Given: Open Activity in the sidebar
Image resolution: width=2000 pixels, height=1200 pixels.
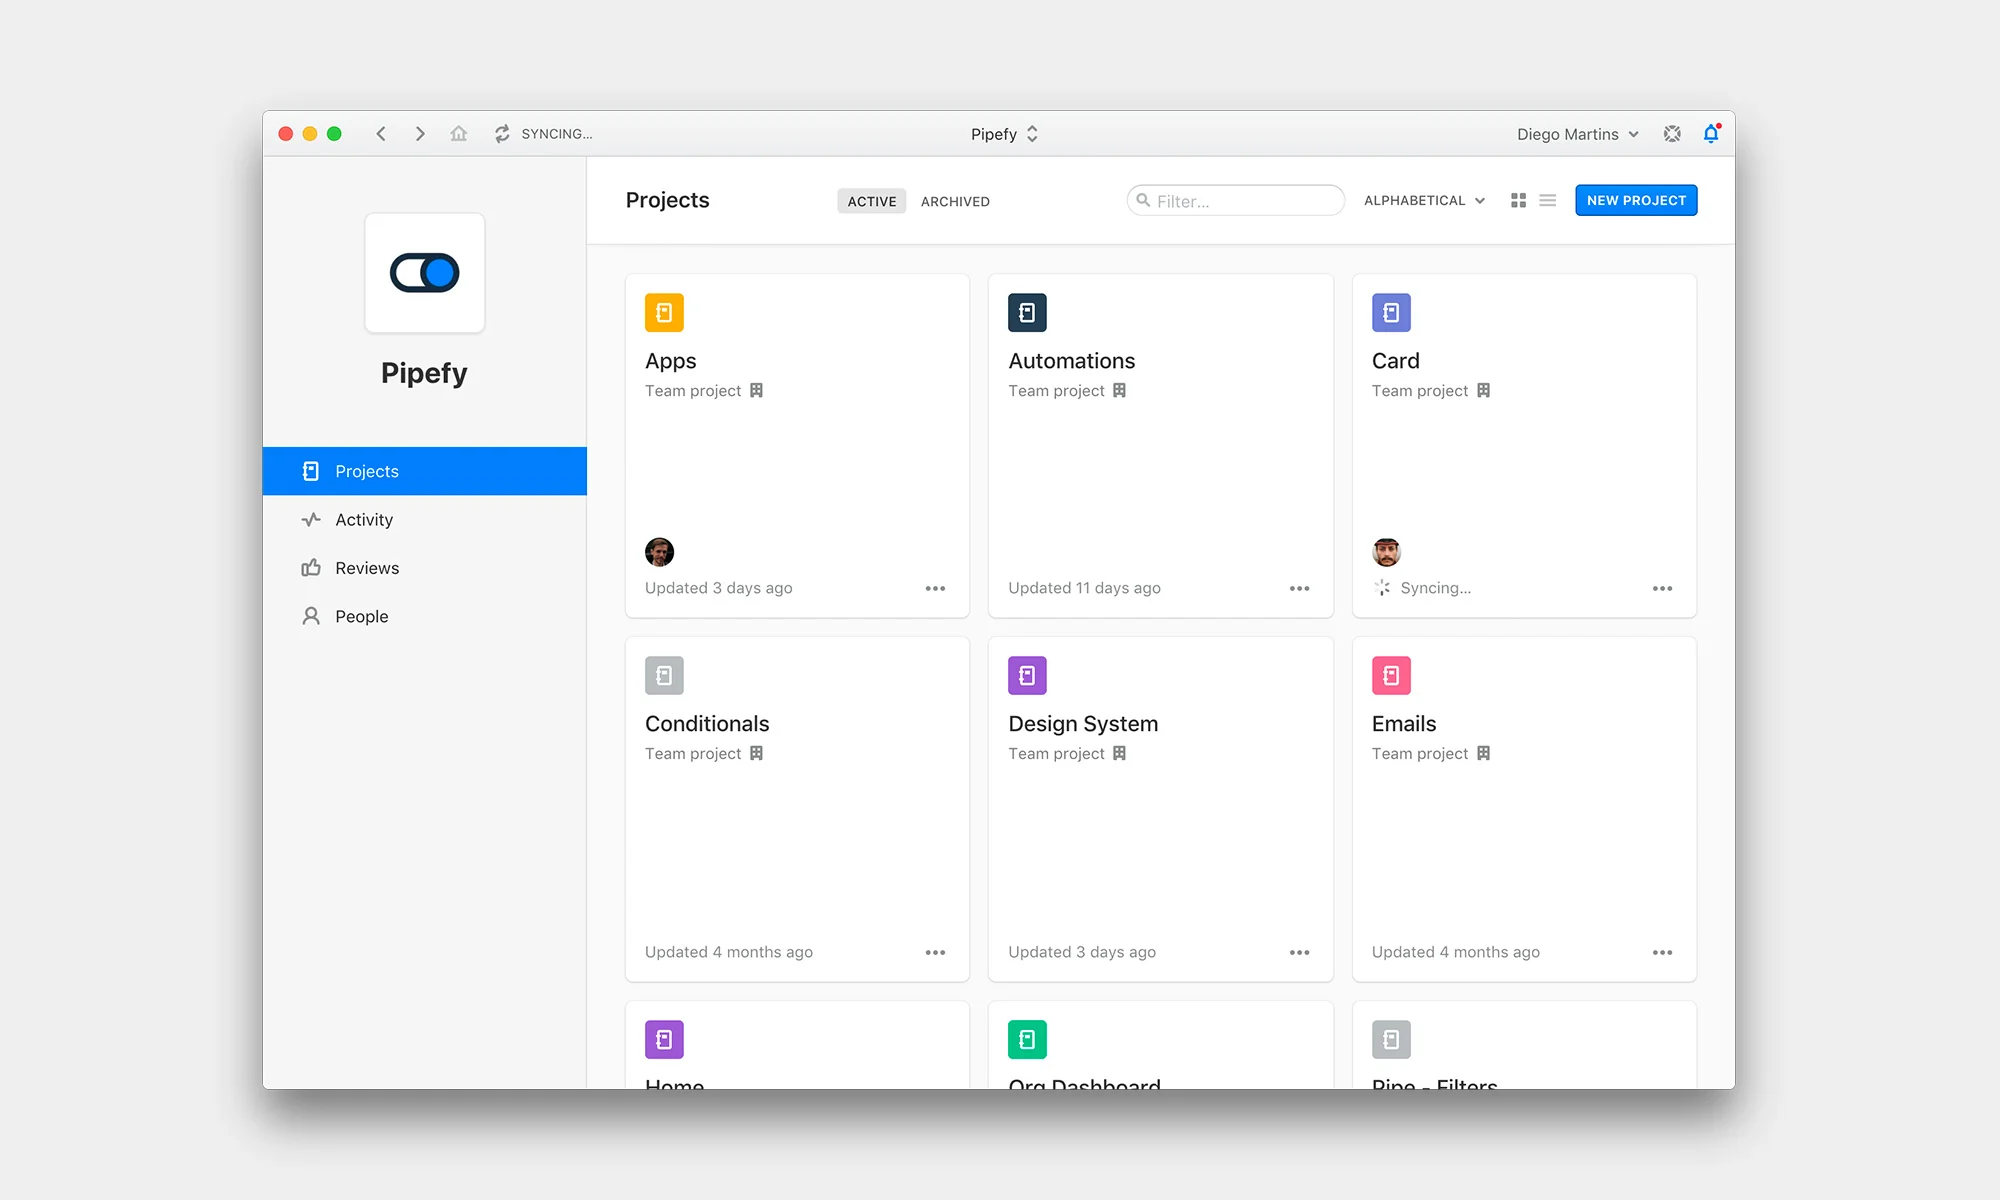Looking at the screenshot, I should pyautogui.click(x=364, y=520).
